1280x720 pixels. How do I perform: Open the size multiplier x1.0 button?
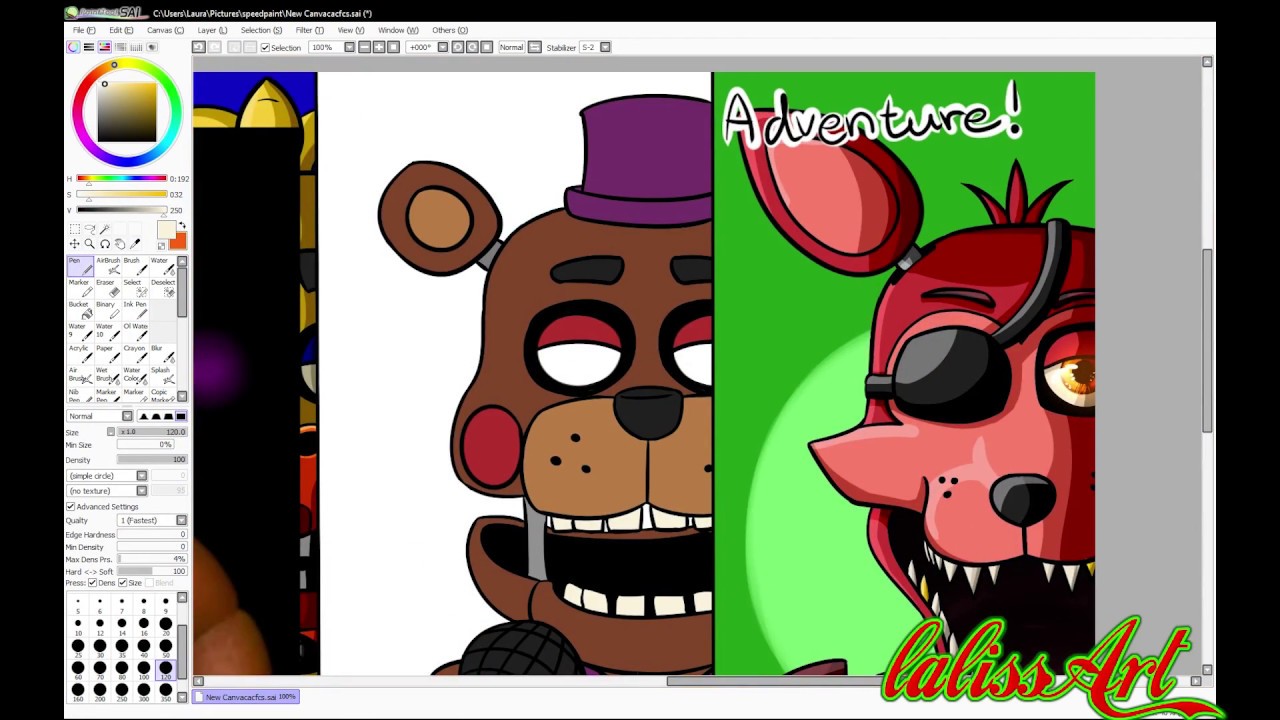[x=111, y=432]
